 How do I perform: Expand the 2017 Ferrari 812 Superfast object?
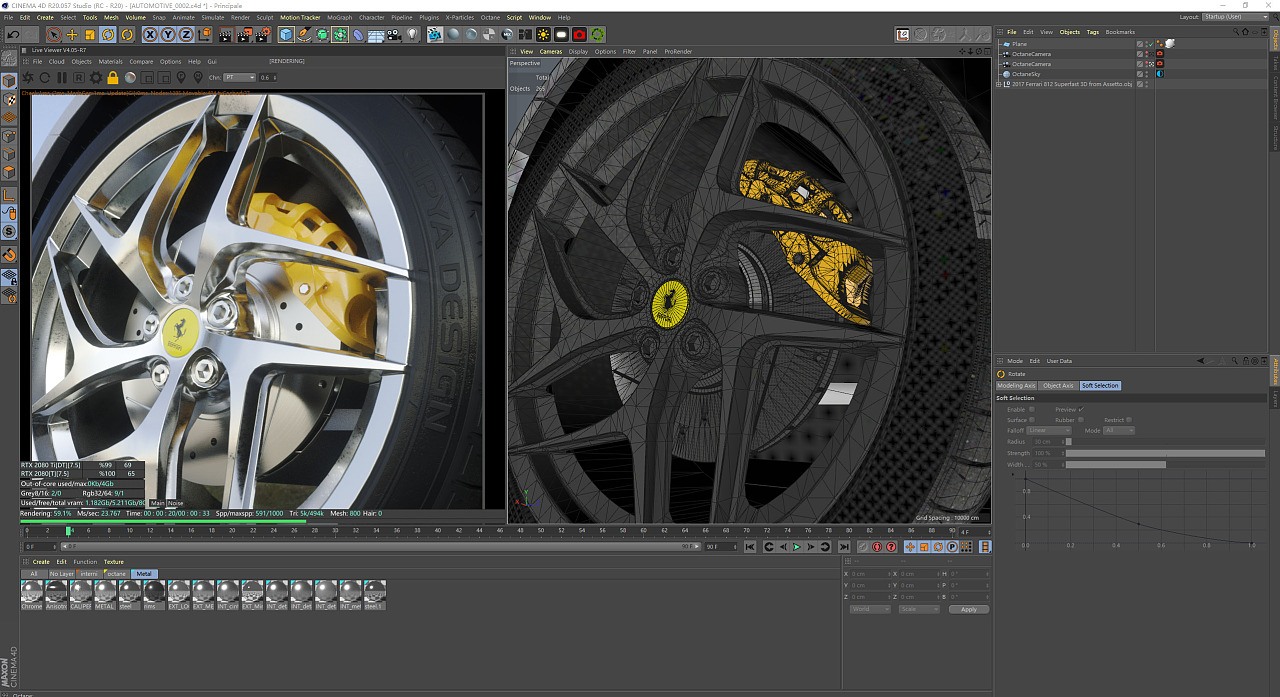pyautogui.click(x=998, y=84)
